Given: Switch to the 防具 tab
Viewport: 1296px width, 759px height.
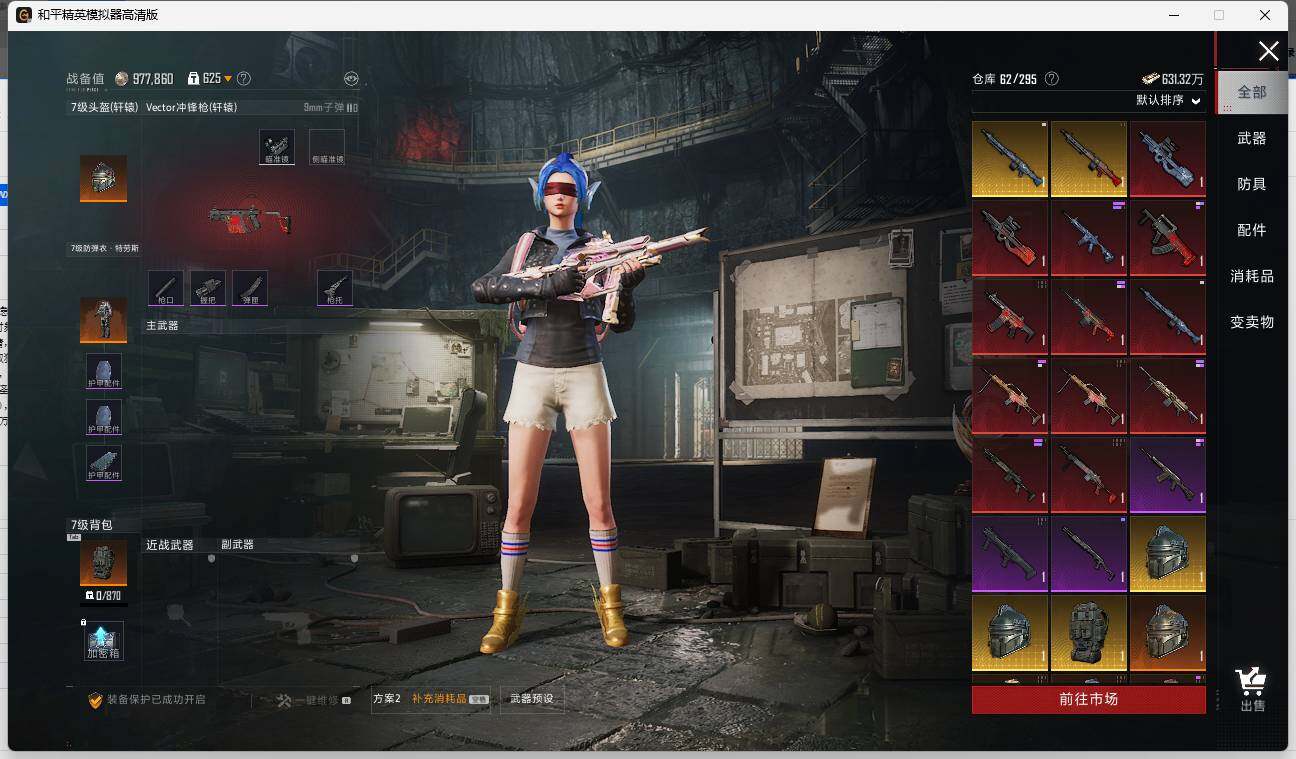Looking at the screenshot, I should [1252, 184].
